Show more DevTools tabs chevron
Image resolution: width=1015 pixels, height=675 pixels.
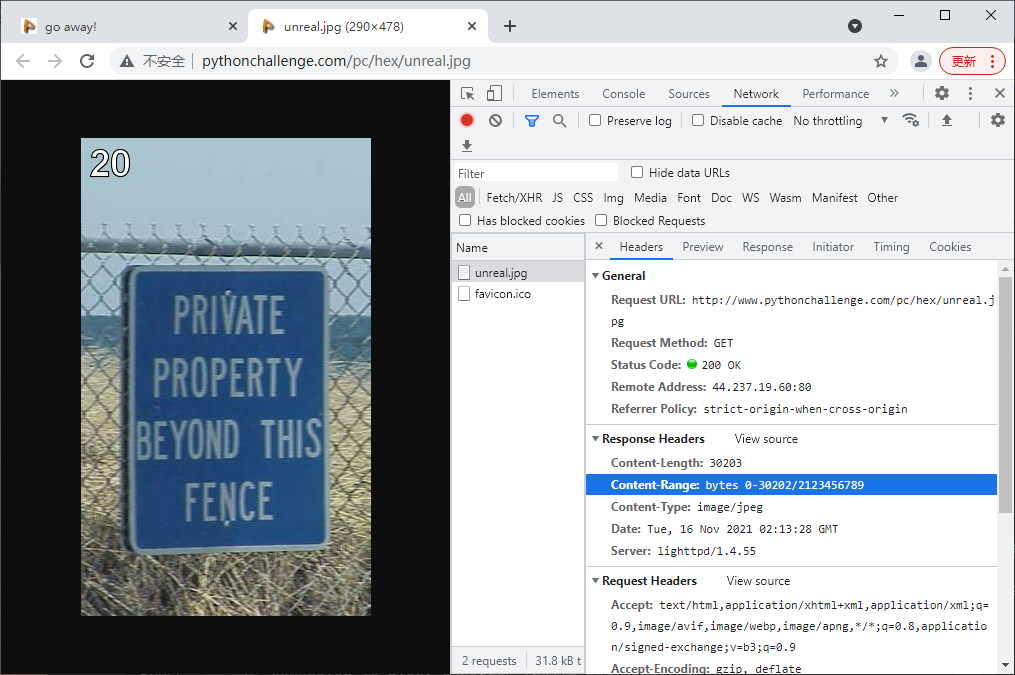click(x=894, y=93)
